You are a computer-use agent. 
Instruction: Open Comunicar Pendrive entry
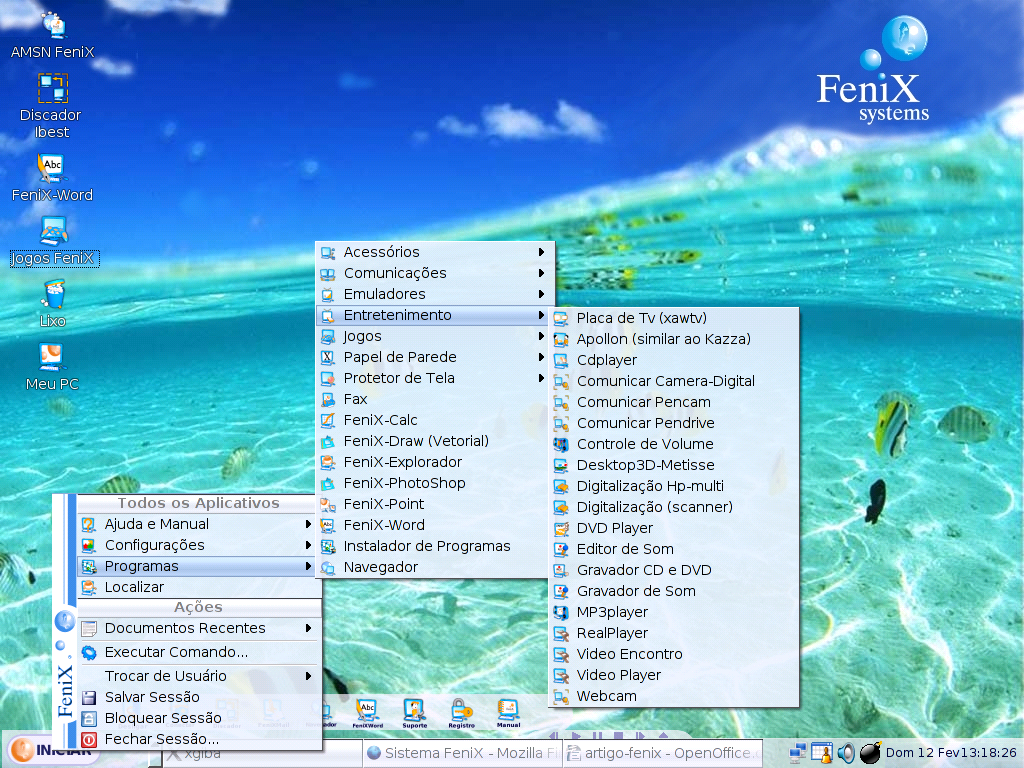click(x=673, y=423)
